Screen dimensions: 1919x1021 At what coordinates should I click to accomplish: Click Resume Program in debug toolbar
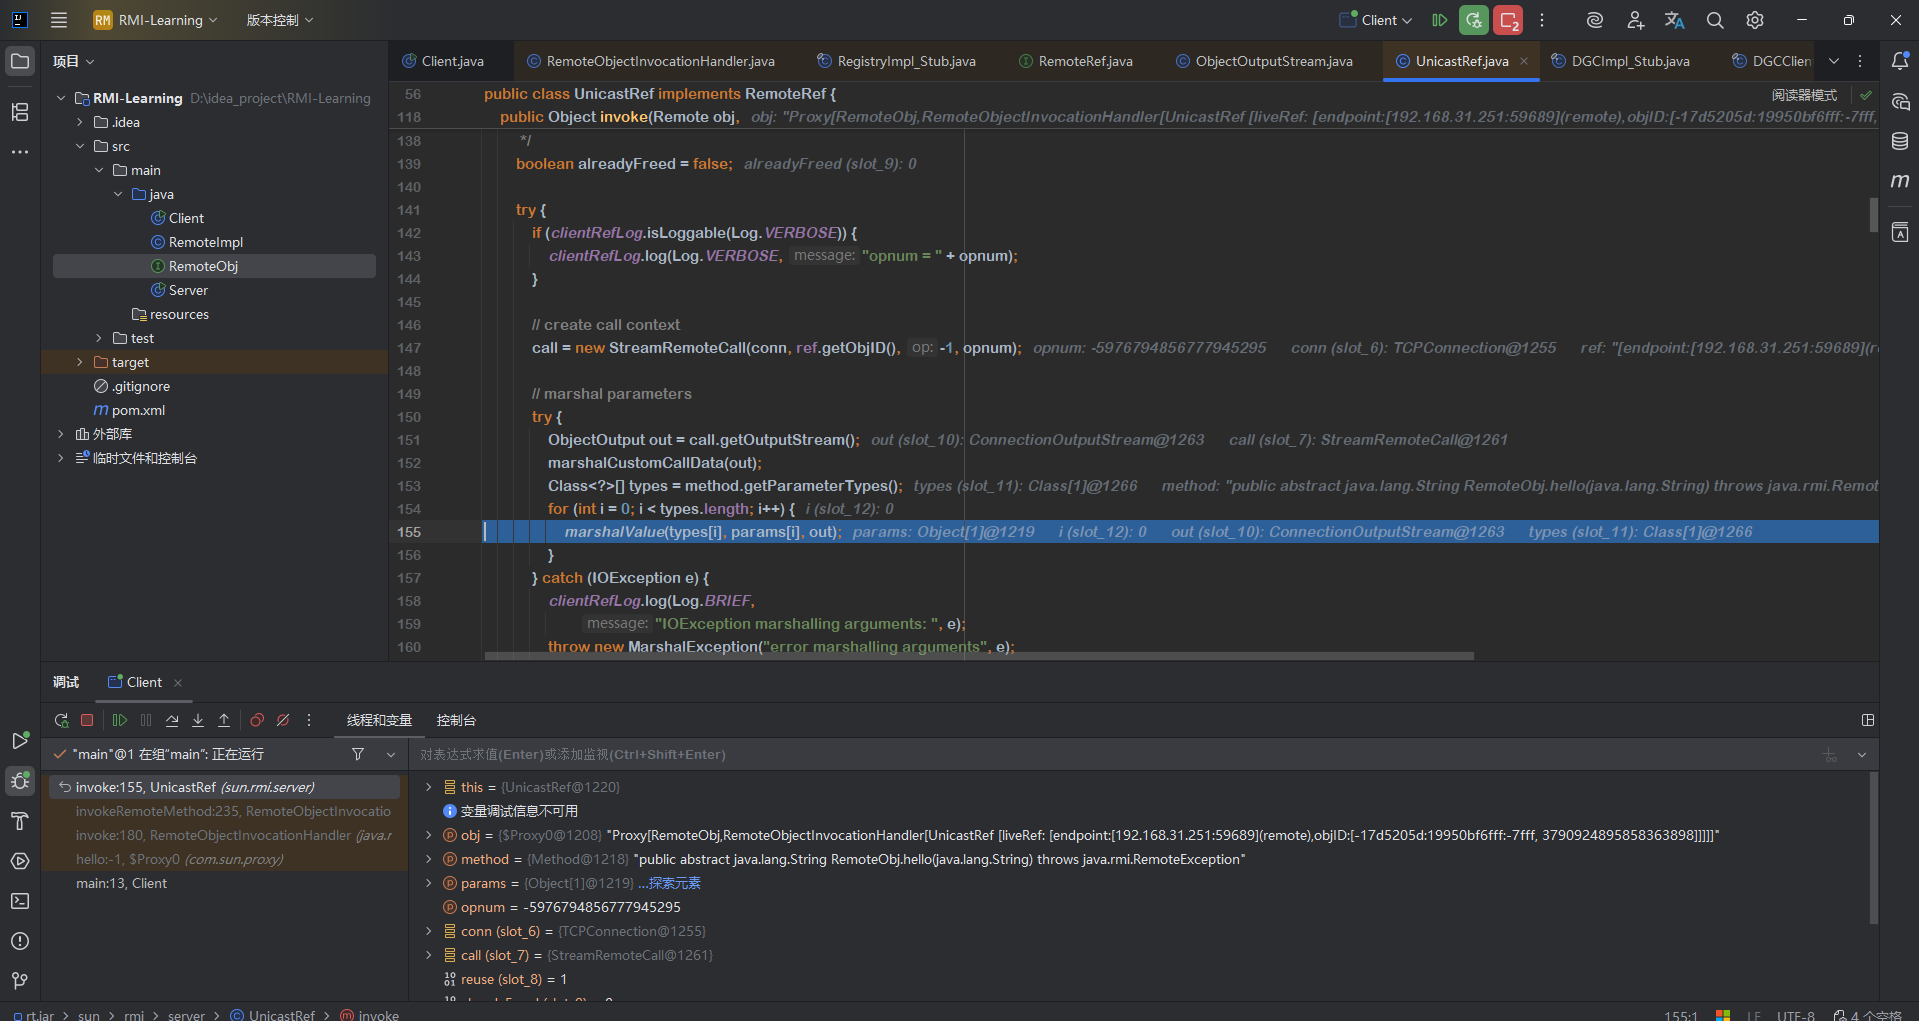[x=120, y=720]
